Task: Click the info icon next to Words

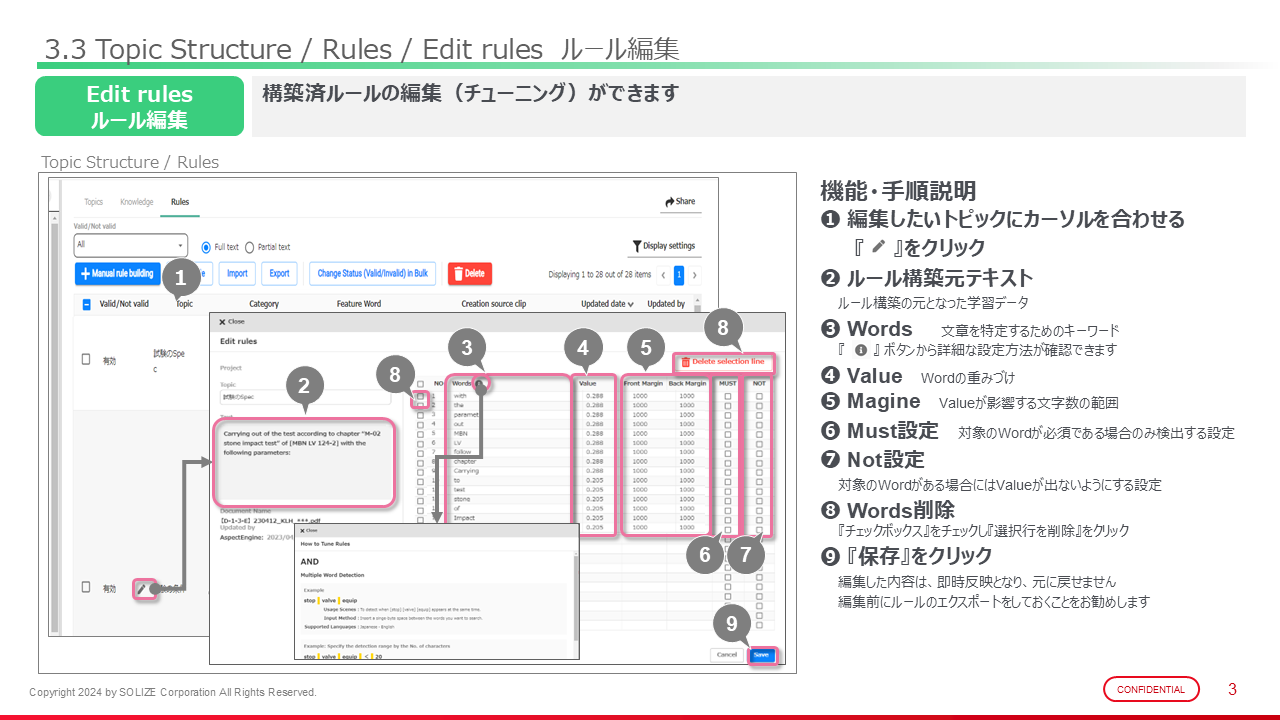Action: point(479,383)
